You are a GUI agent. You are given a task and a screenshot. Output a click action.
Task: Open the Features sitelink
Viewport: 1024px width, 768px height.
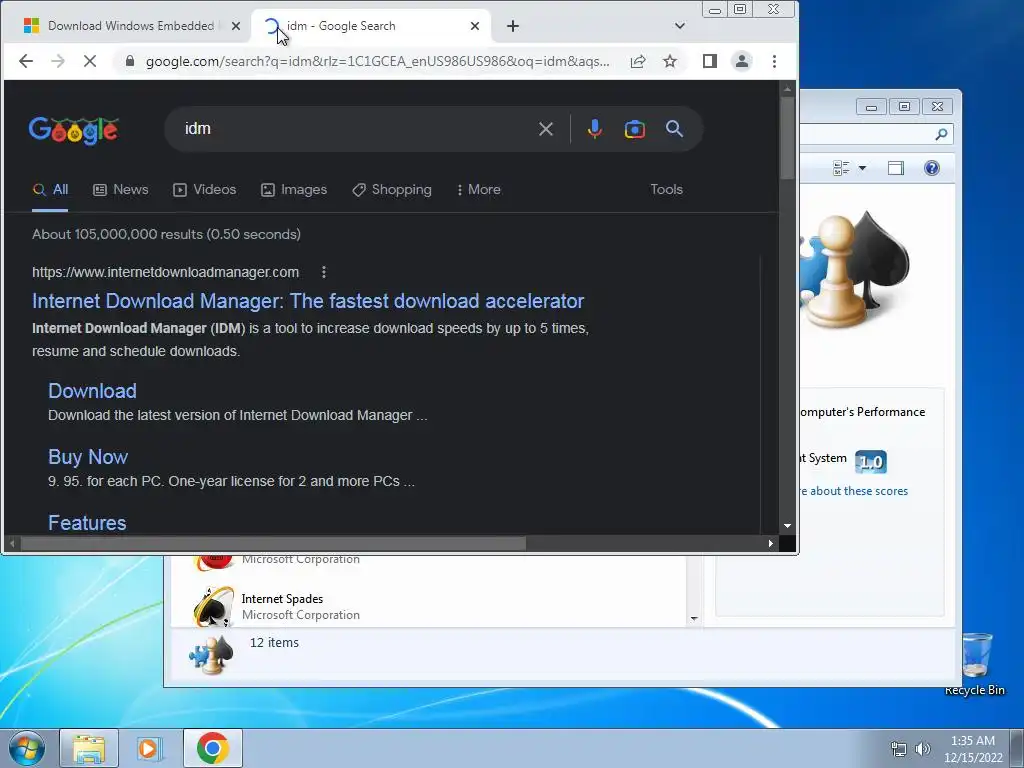87,523
